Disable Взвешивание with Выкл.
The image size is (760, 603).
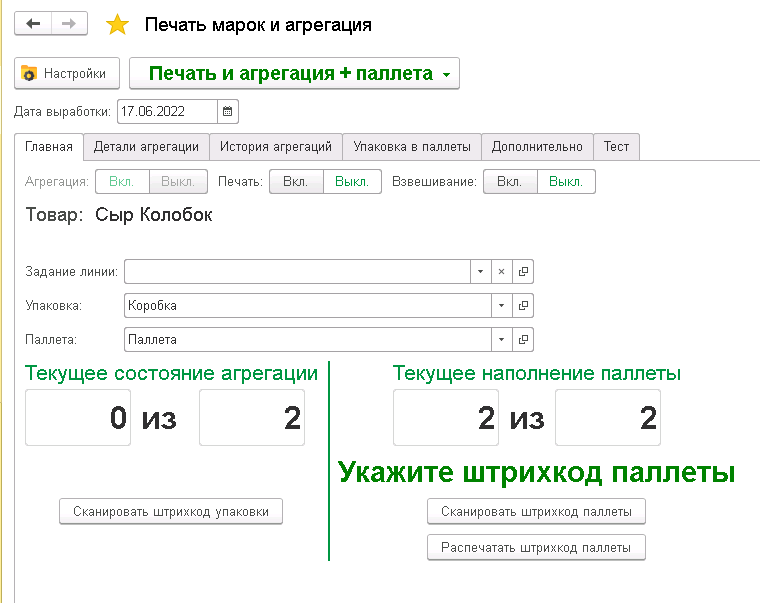(x=566, y=182)
